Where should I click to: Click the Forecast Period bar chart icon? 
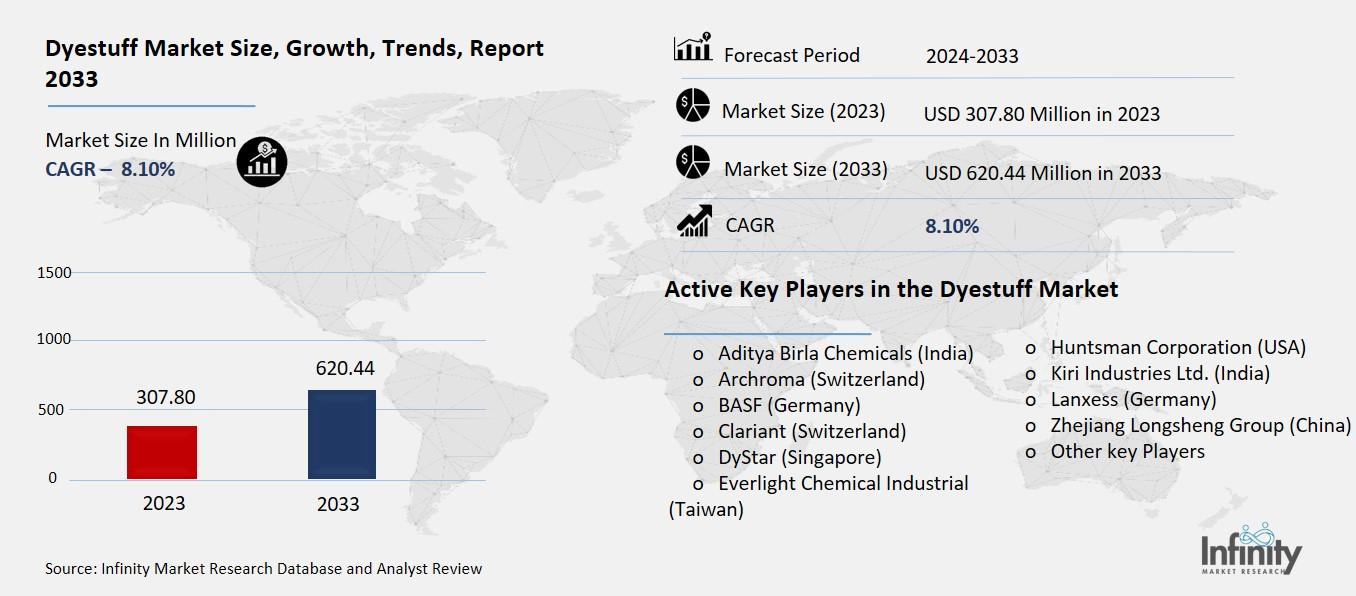[x=691, y=46]
